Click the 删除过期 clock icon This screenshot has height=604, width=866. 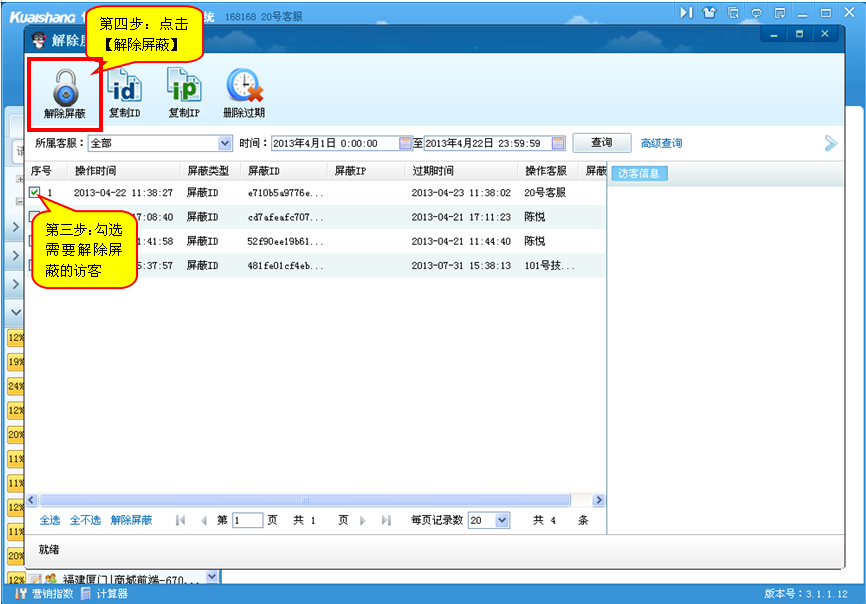[x=244, y=88]
